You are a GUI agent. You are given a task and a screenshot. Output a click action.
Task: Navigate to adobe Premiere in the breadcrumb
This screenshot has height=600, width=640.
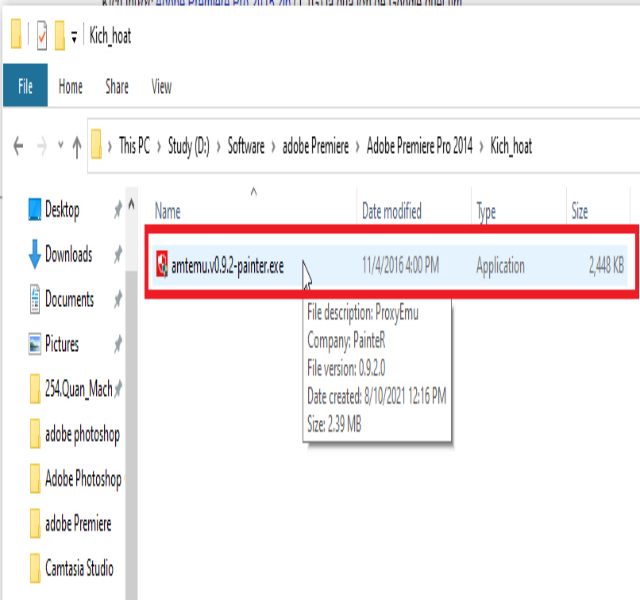(x=316, y=146)
